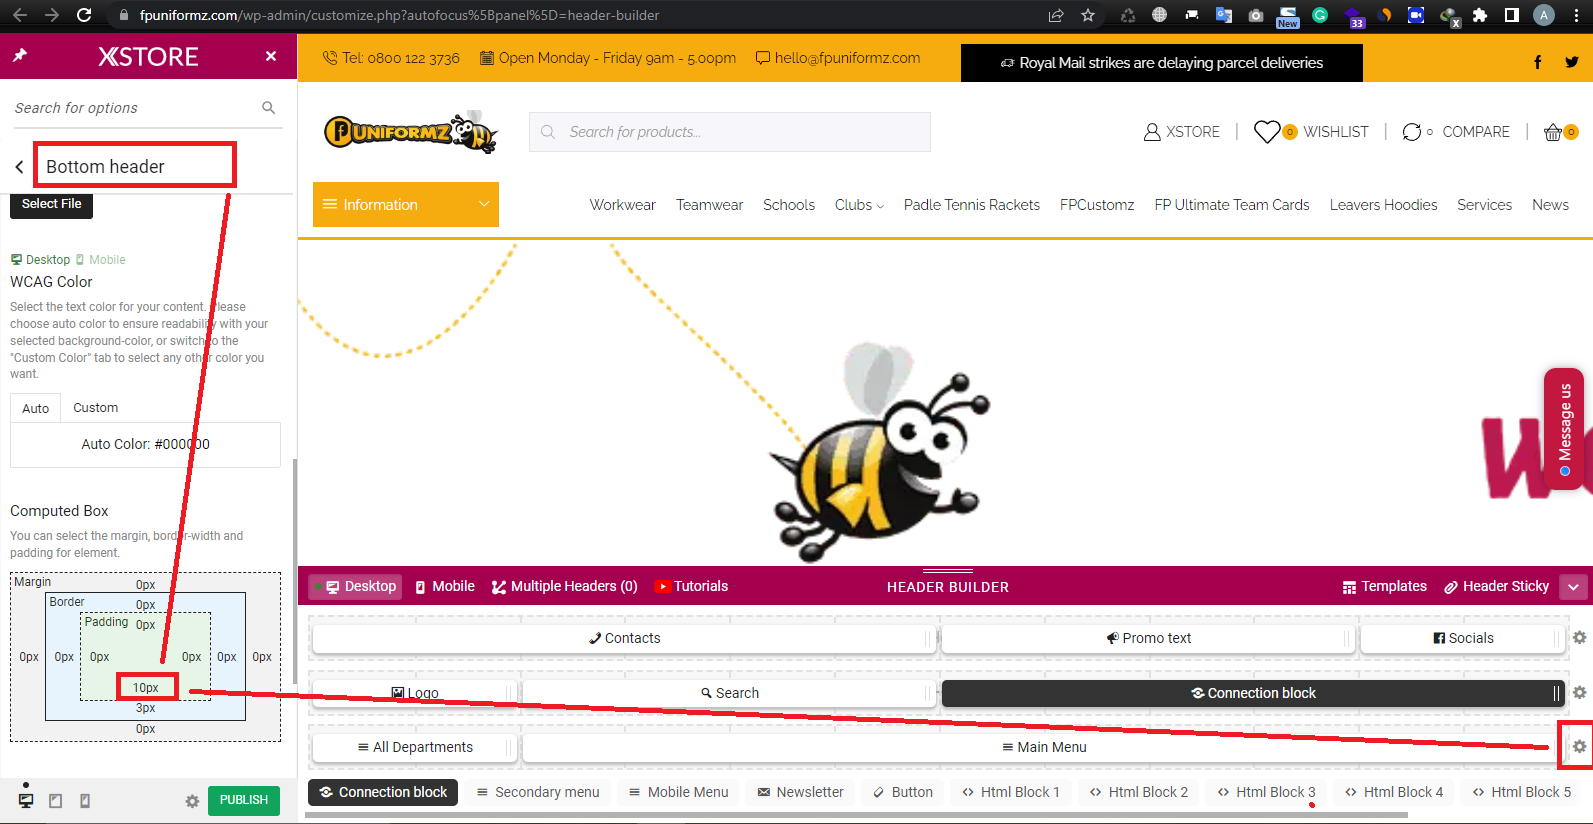Viewport: 1593px width, 824px height.
Task: Click the green PUBLISH button
Action: point(244,800)
